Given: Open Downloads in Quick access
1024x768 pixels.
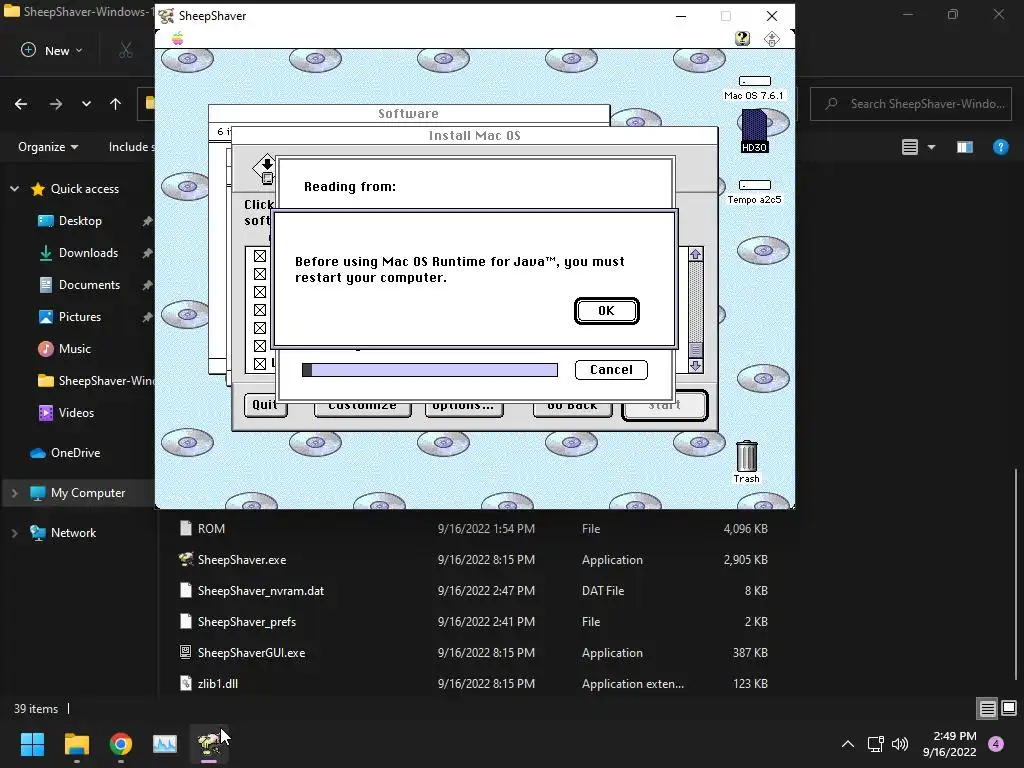Looking at the screenshot, I should pyautogui.click(x=88, y=253).
